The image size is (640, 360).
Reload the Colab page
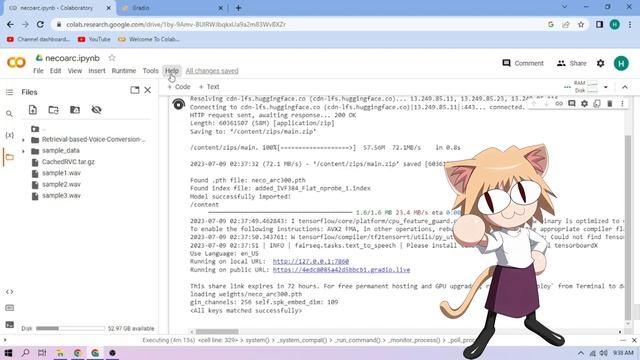coord(40,24)
